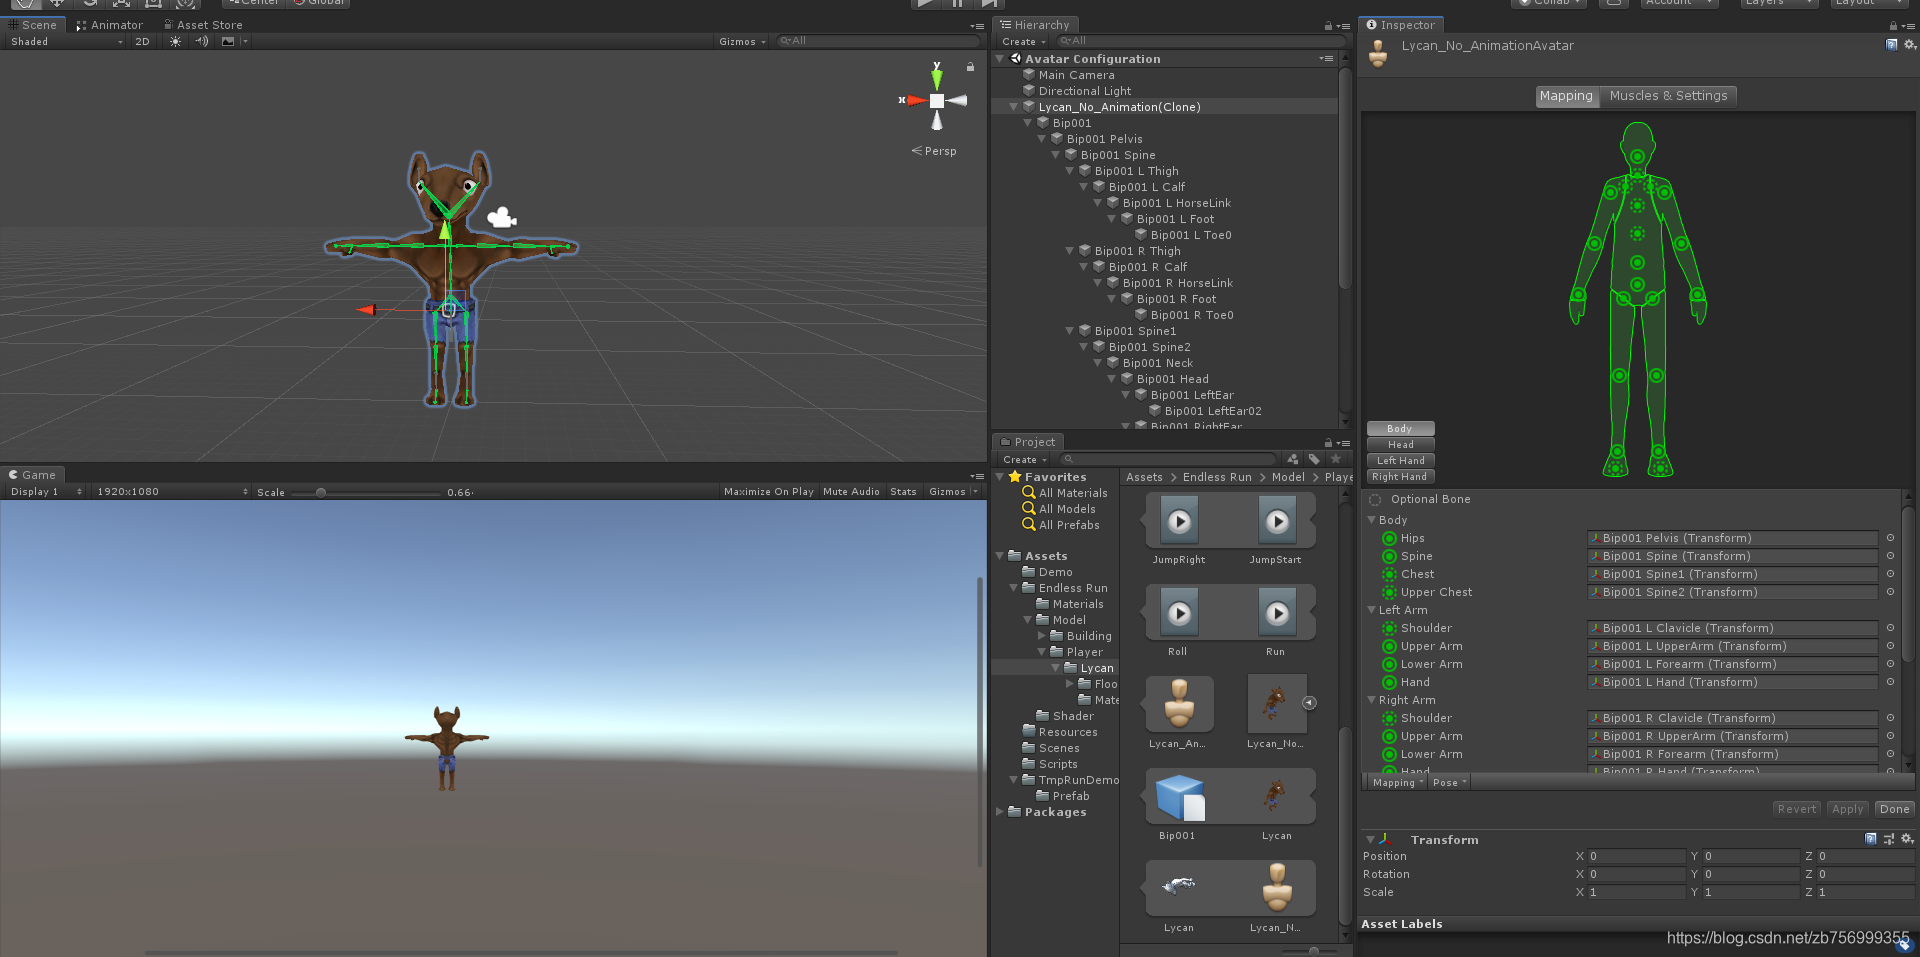The height and width of the screenshot is (957, 1920).
Task: Toggle 2D view mode in Scene
Action: pyautogui.click(x=142, y=41)
